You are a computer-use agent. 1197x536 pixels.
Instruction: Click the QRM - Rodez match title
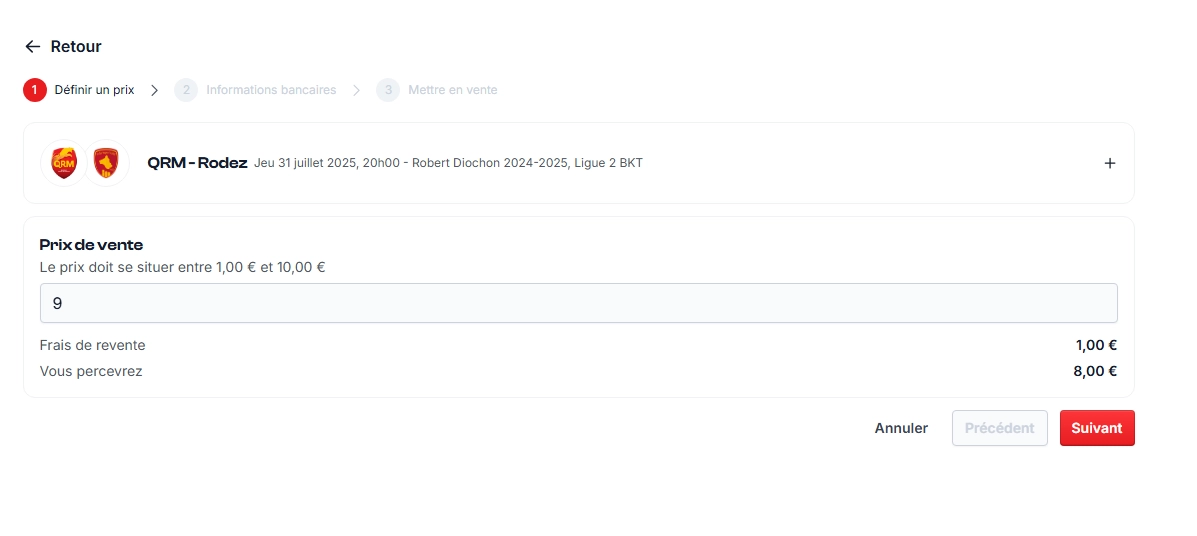click(x=197, y=163)
